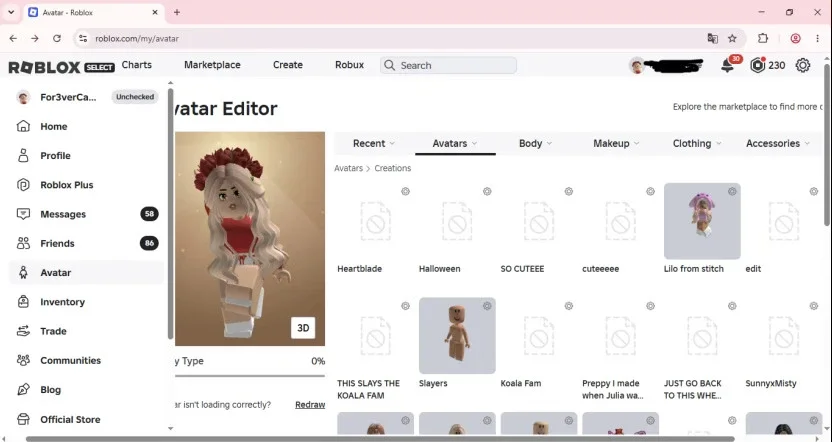Expand the Accessories dropdown
The image size is (832, 442).
coord(778,143)
